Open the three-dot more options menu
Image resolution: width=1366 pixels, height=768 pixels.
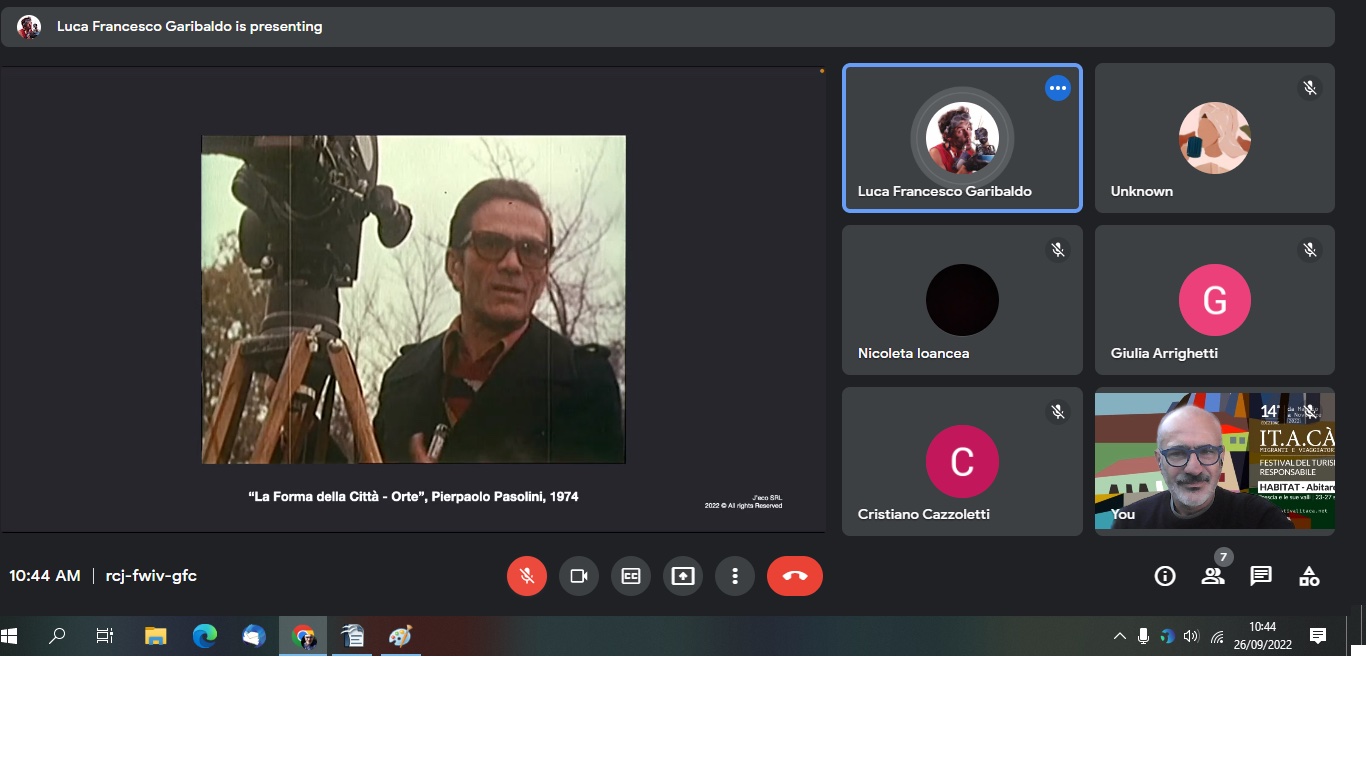(735, 576)
